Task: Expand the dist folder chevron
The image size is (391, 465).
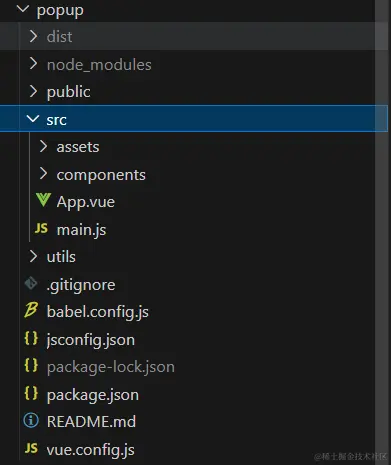Action: (x=33, y=36)
